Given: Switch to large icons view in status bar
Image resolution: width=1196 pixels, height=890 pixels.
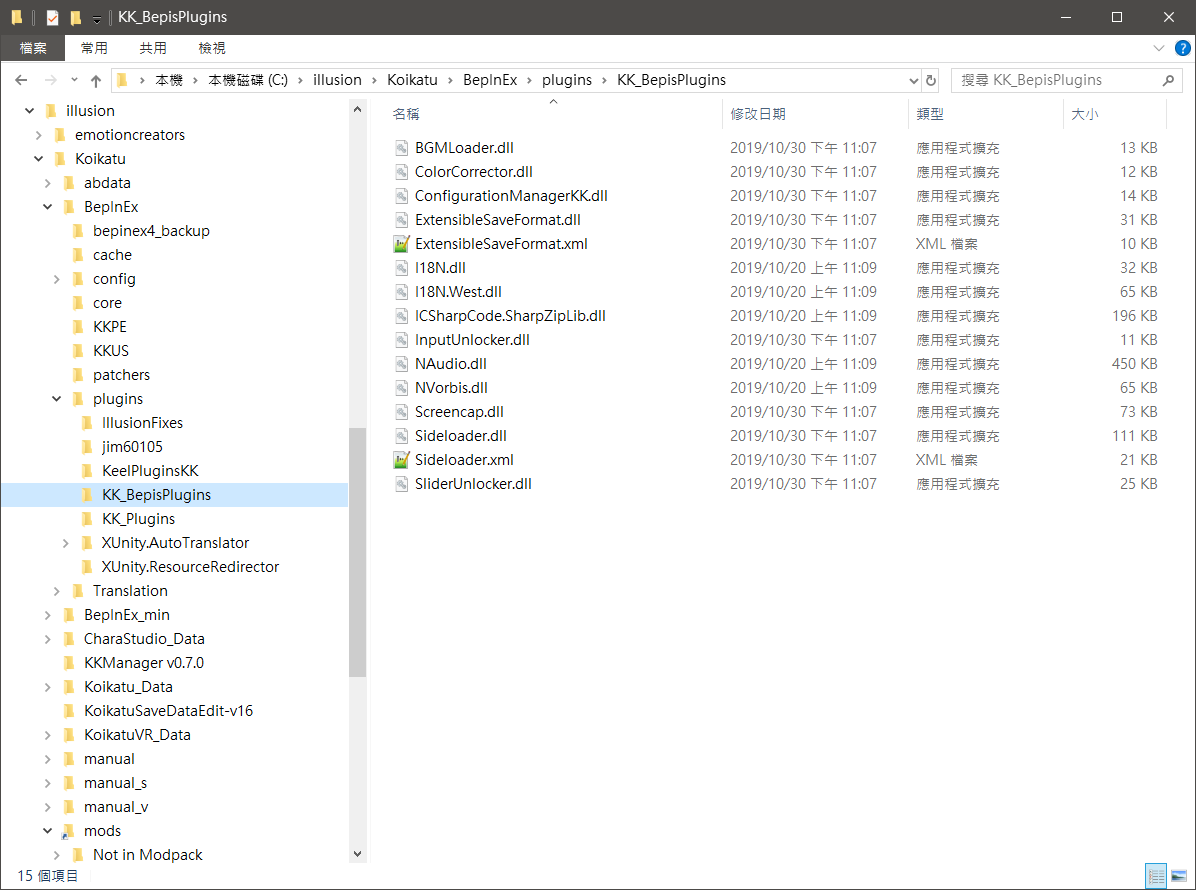Looking at the screenshot, I should pyautogui.click(x=1178, y=876).
